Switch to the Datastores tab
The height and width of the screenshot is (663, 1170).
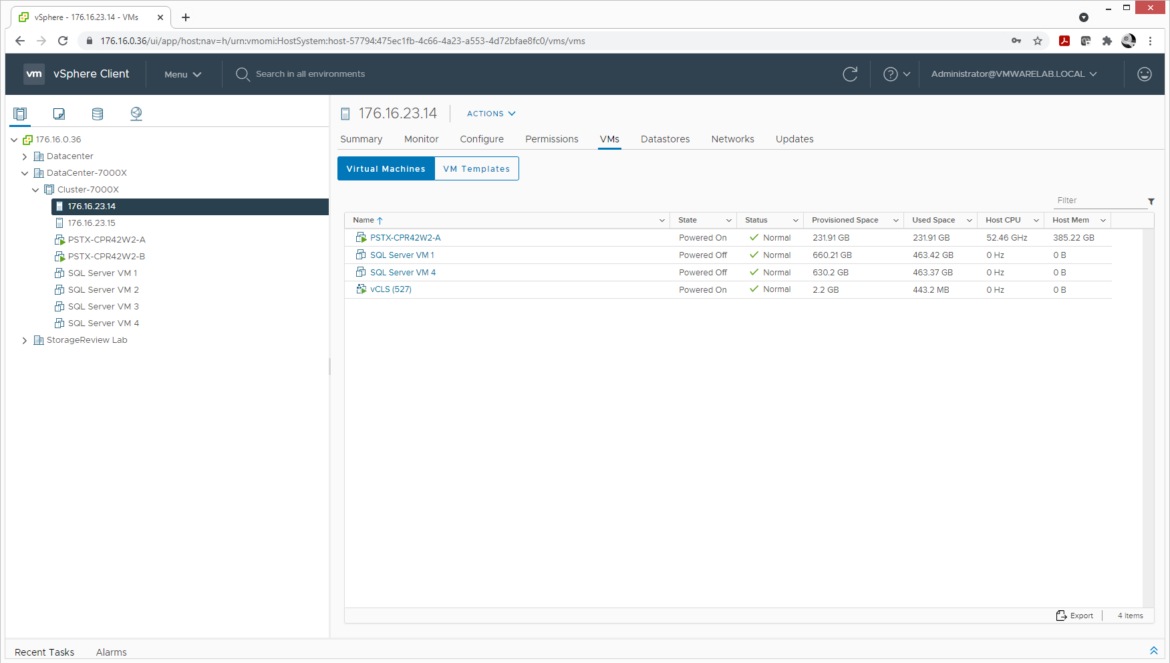coord(665,139)
